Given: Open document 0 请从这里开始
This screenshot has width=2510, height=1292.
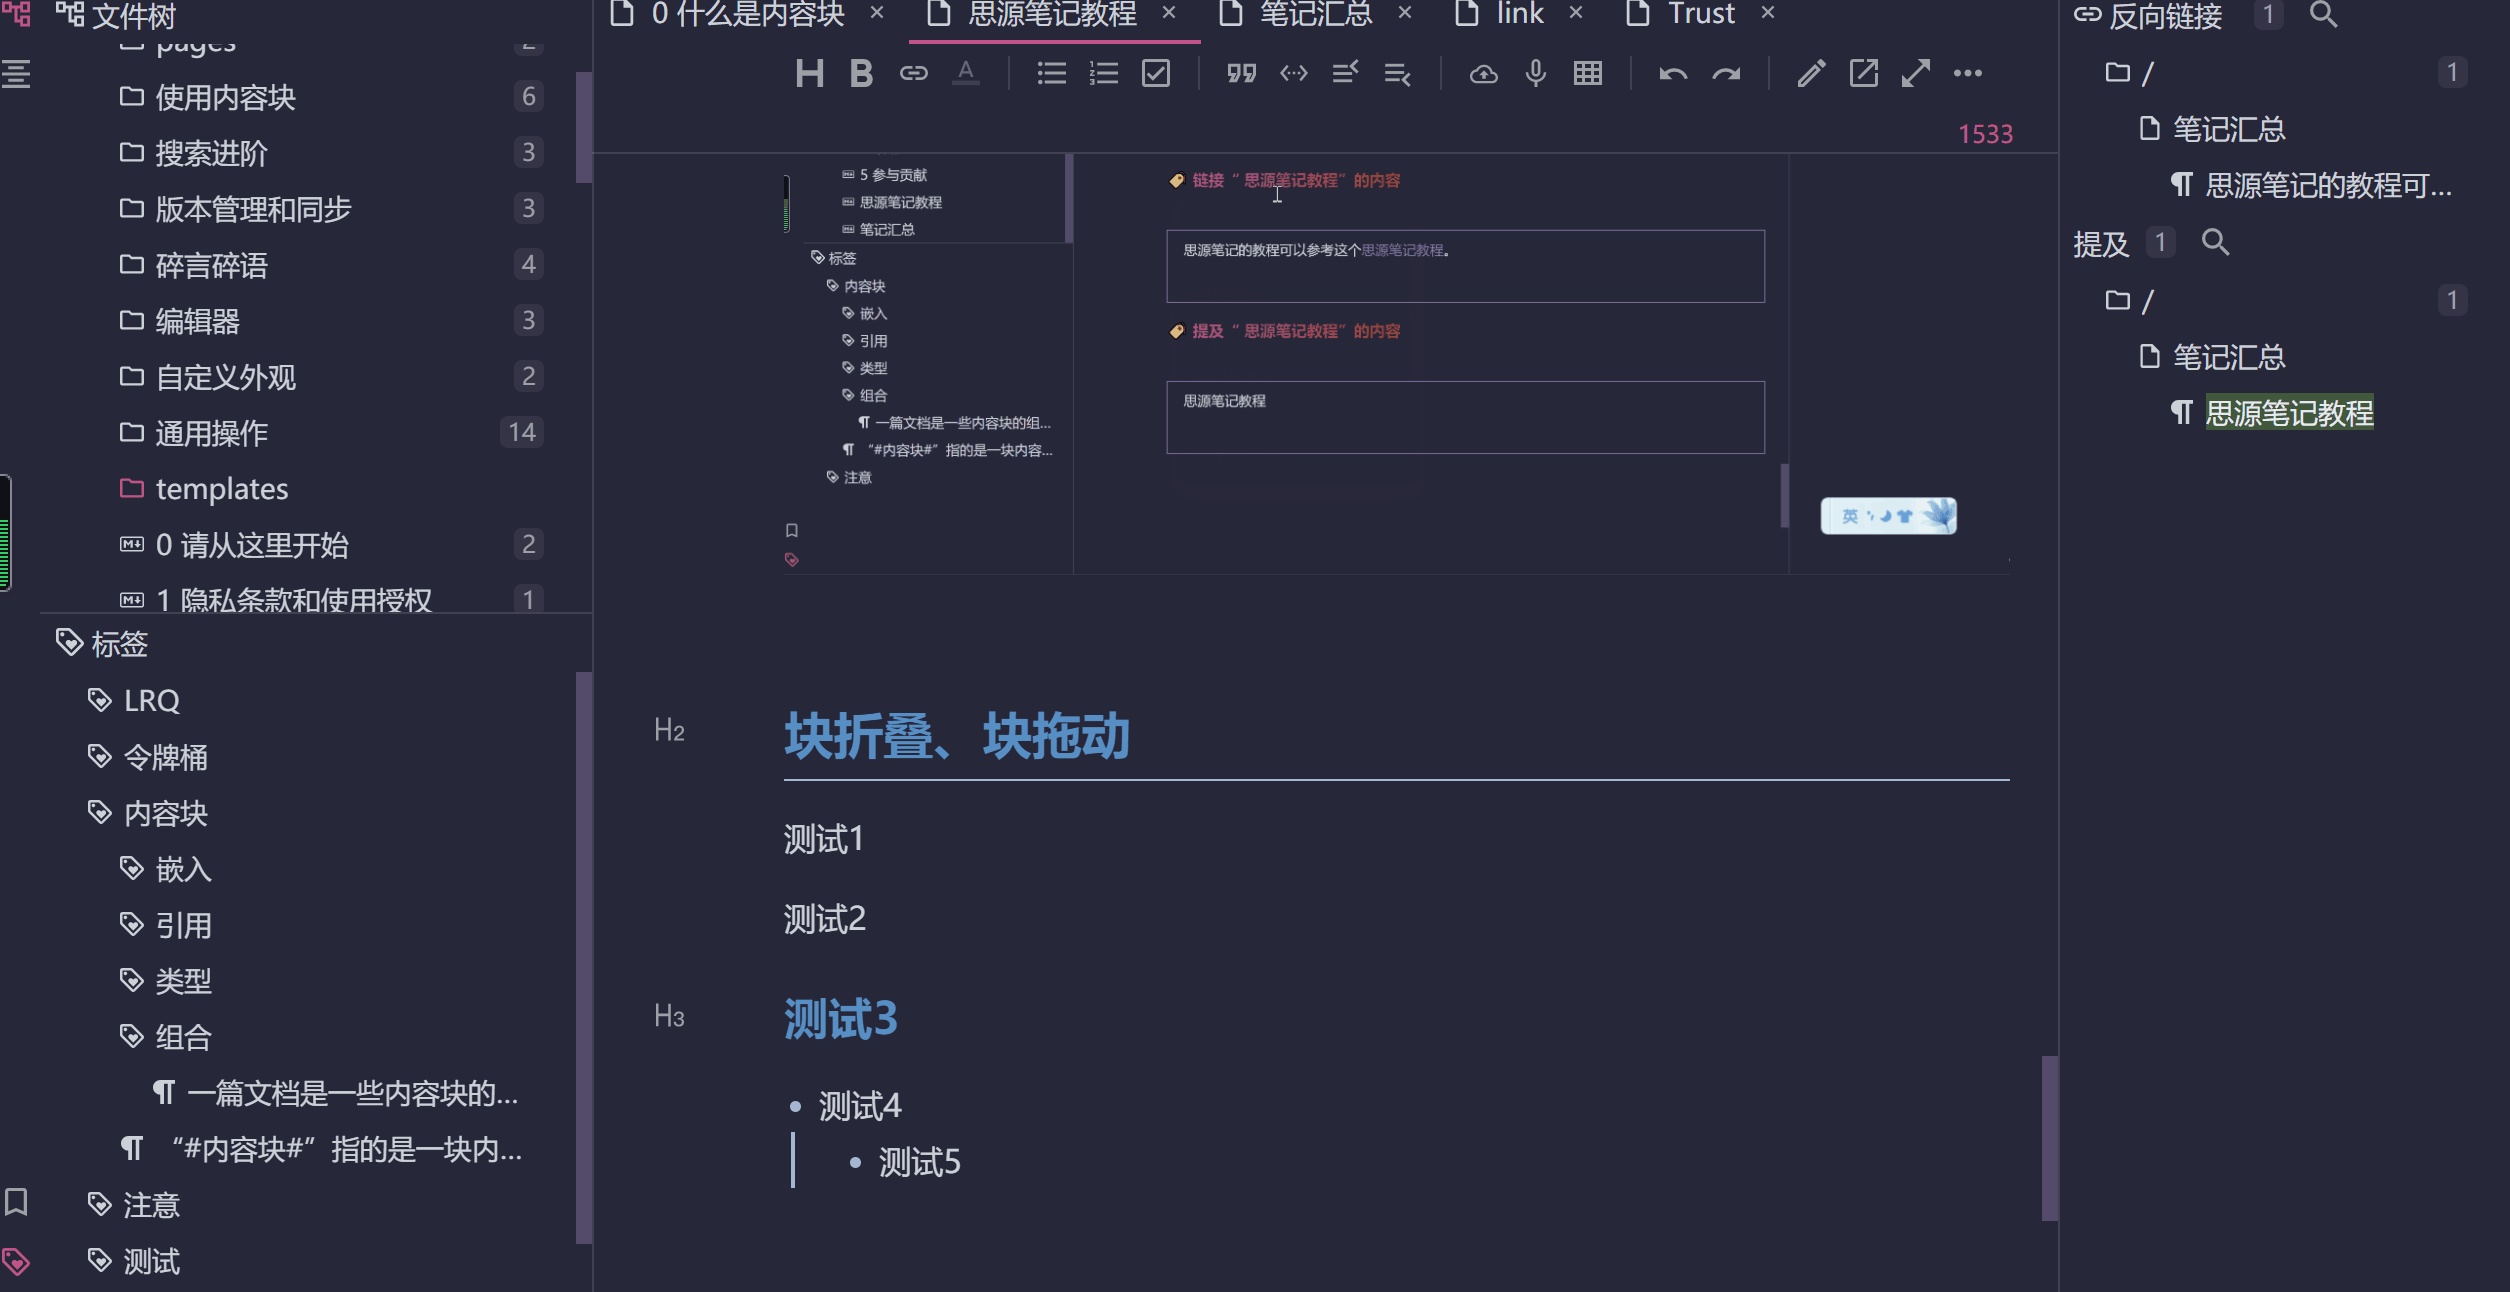Looking at the screenshot, I should click(x=251, y=545).
